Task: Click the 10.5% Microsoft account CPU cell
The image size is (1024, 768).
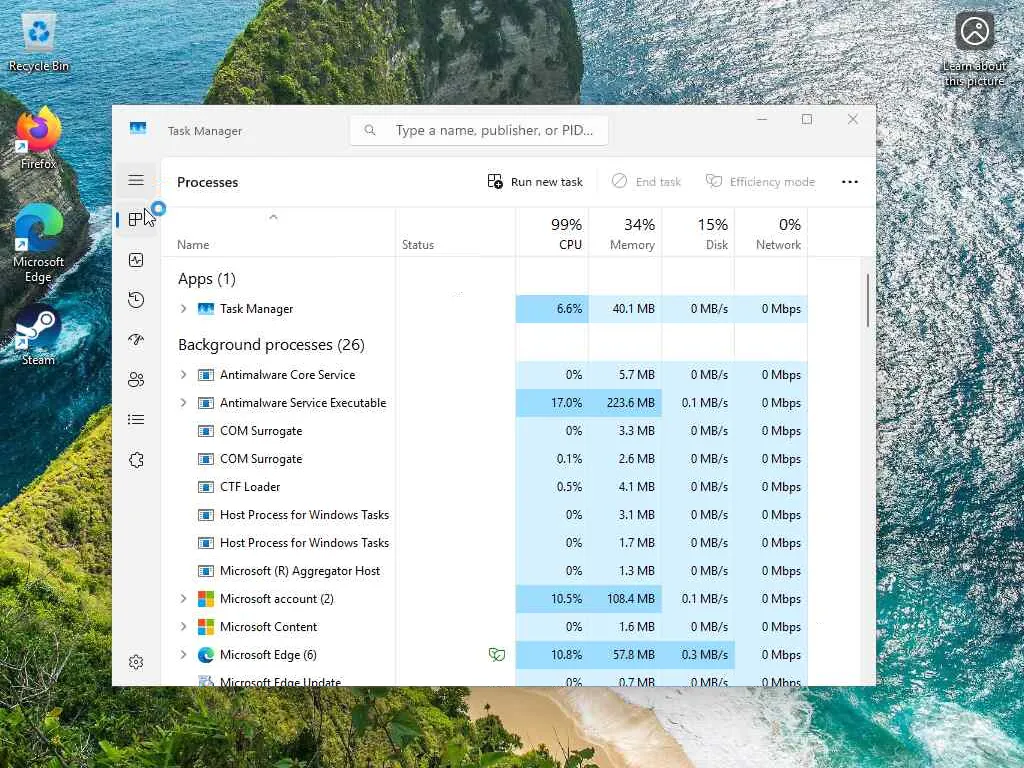Action: 552,599
